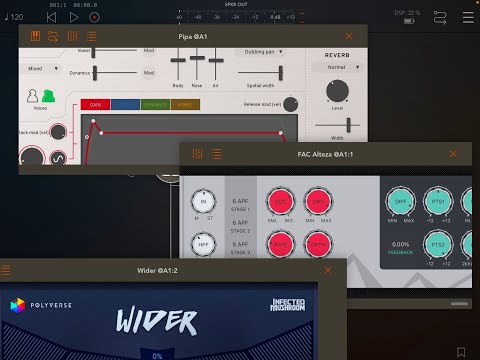Show the keyboard in Pipa window
Screen dimensions: 480x360
(x=35, y=36)
